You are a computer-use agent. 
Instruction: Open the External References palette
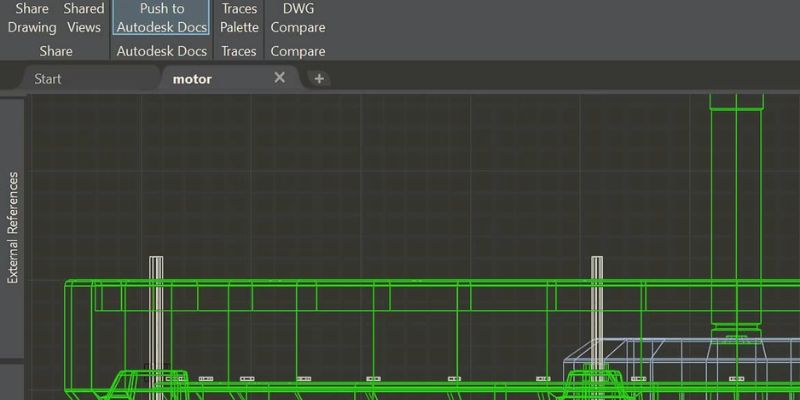(x=13, y=228)
